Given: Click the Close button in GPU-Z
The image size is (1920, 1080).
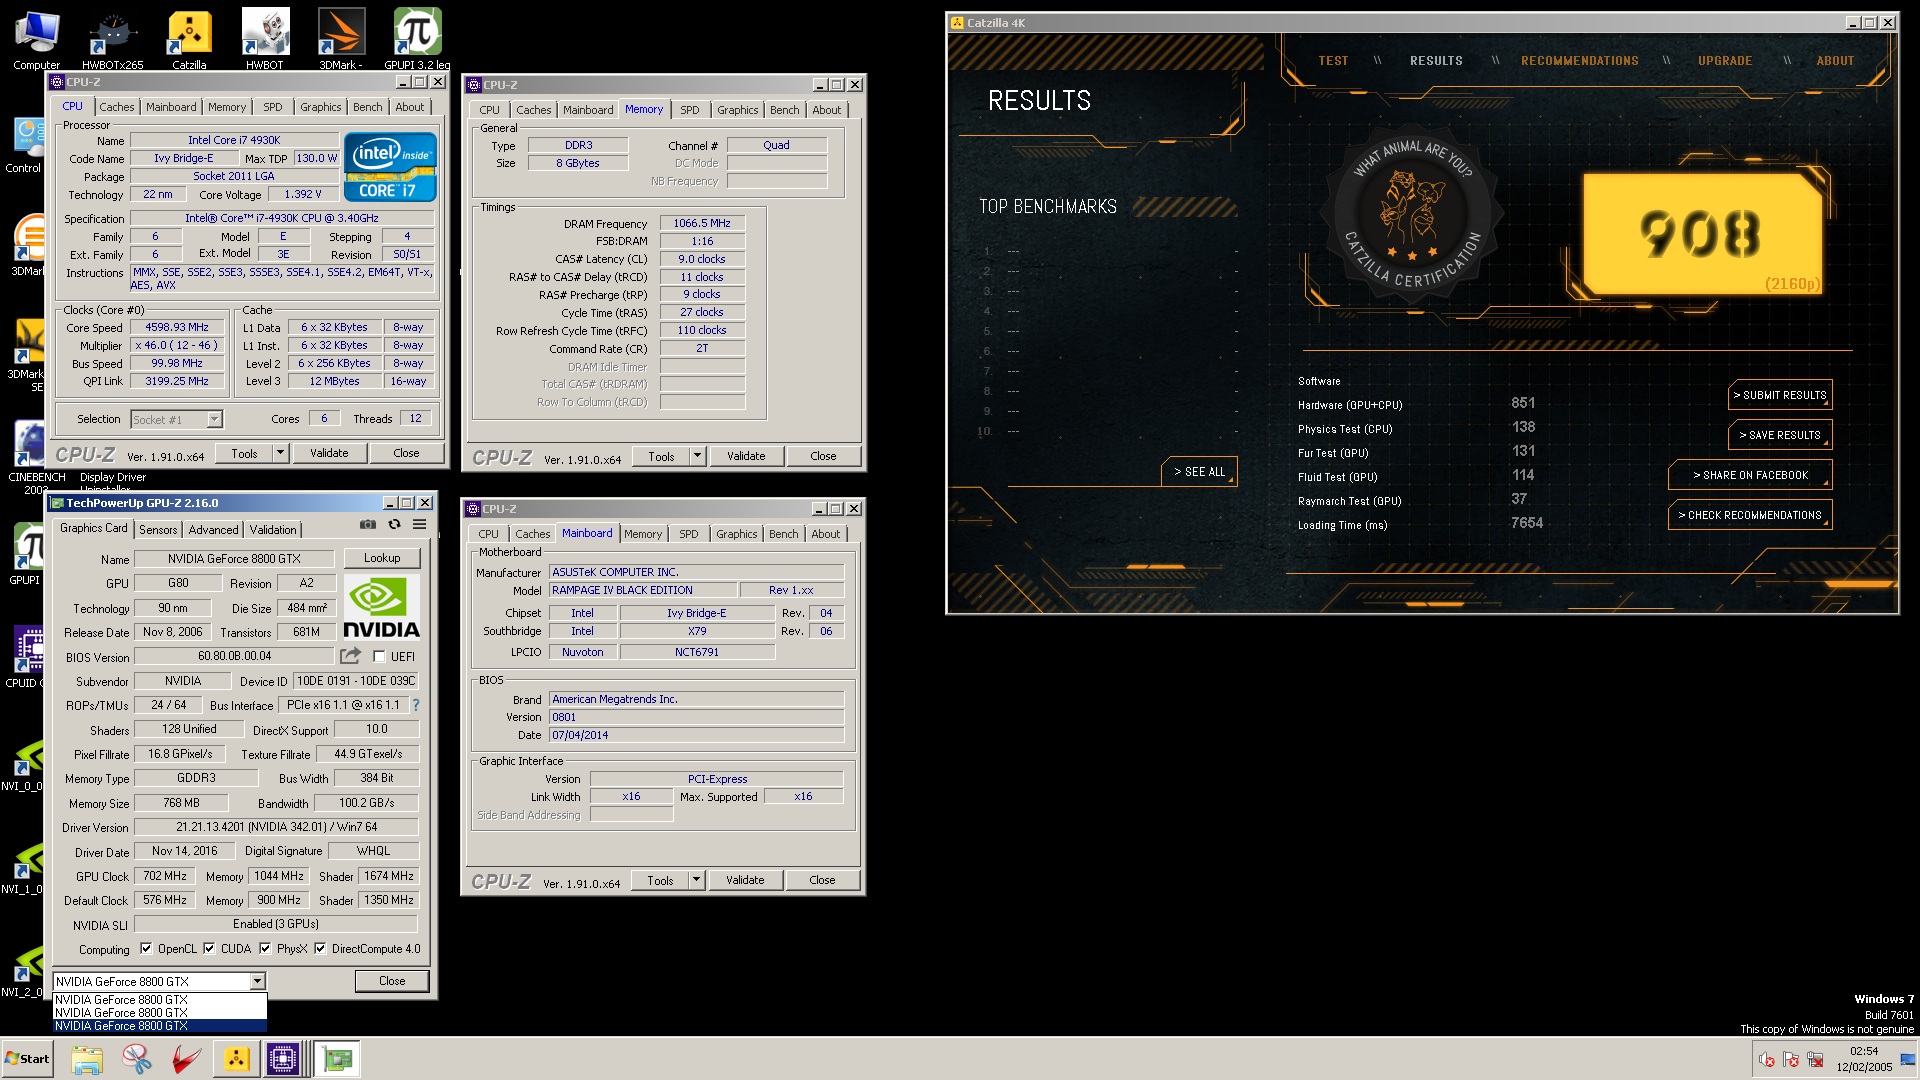Looking at the screenshot, I should (x=392, y=981).
